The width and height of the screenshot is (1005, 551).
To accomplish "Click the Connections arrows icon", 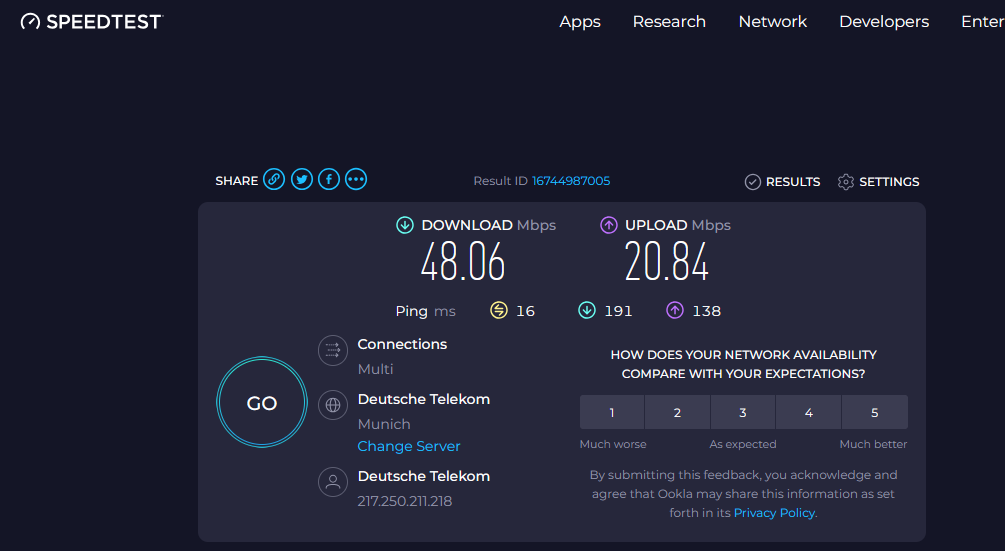I will (x=333, y=350).
